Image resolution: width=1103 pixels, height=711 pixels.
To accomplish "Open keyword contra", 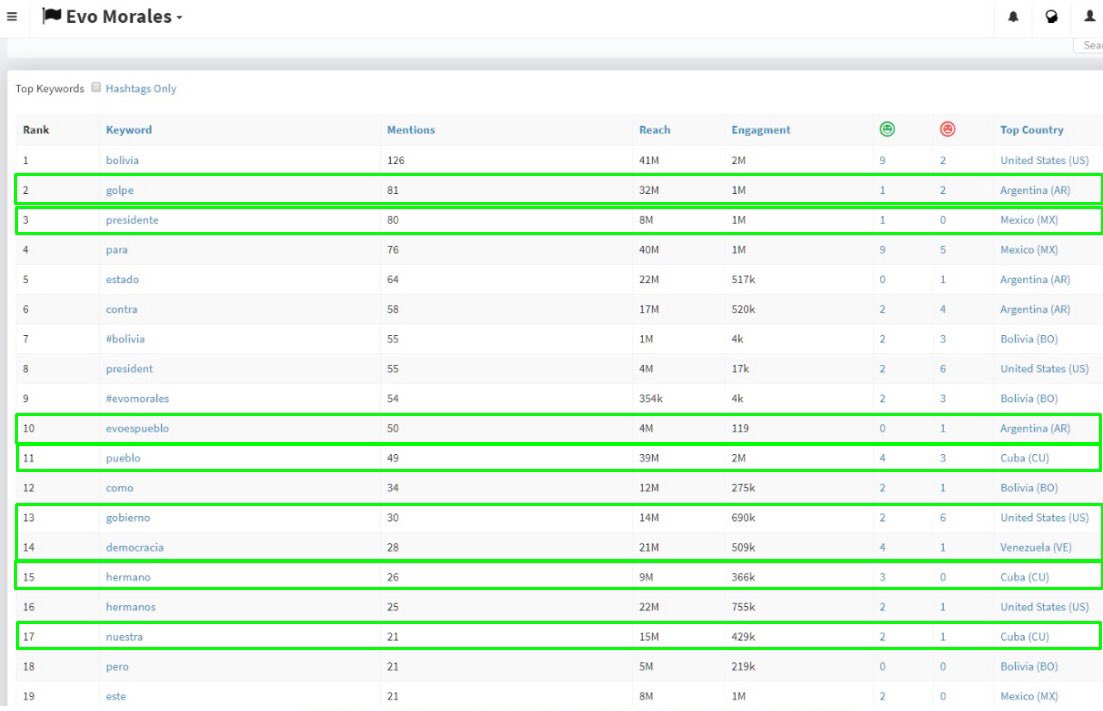I will pyautogui.click(x=121, y=309).
